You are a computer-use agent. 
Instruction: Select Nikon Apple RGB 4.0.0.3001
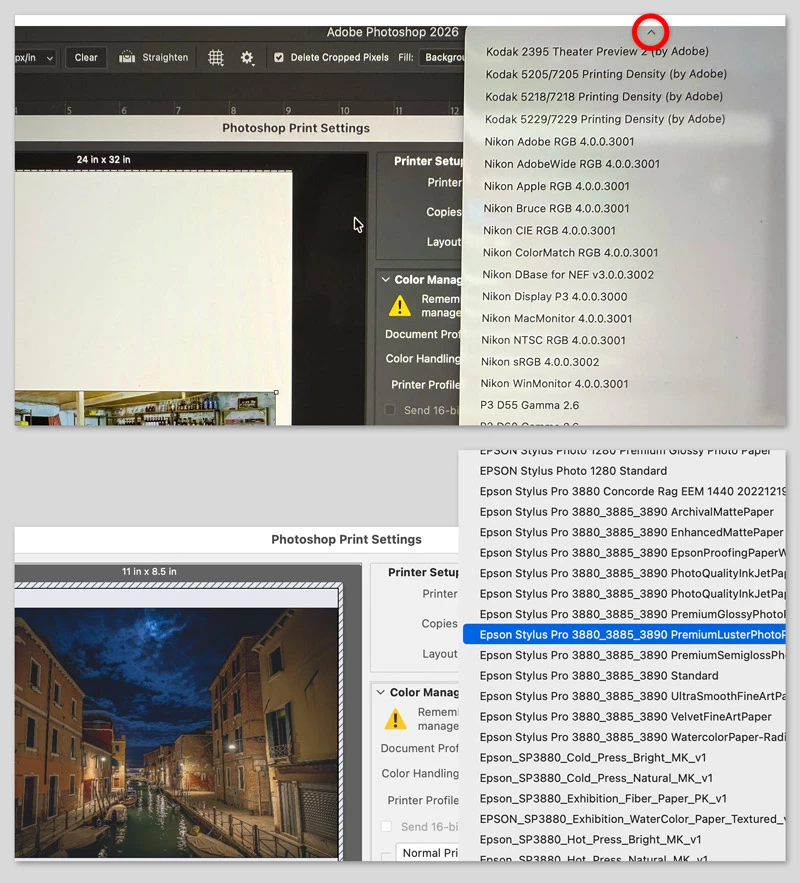(556, 186)
